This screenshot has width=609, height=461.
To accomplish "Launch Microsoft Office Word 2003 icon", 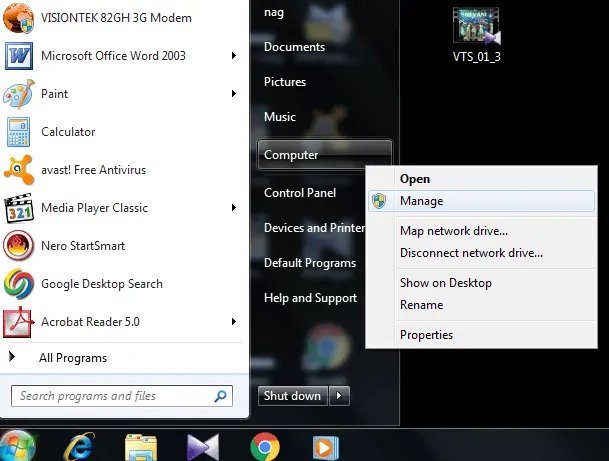I will (x=18, y=56).
